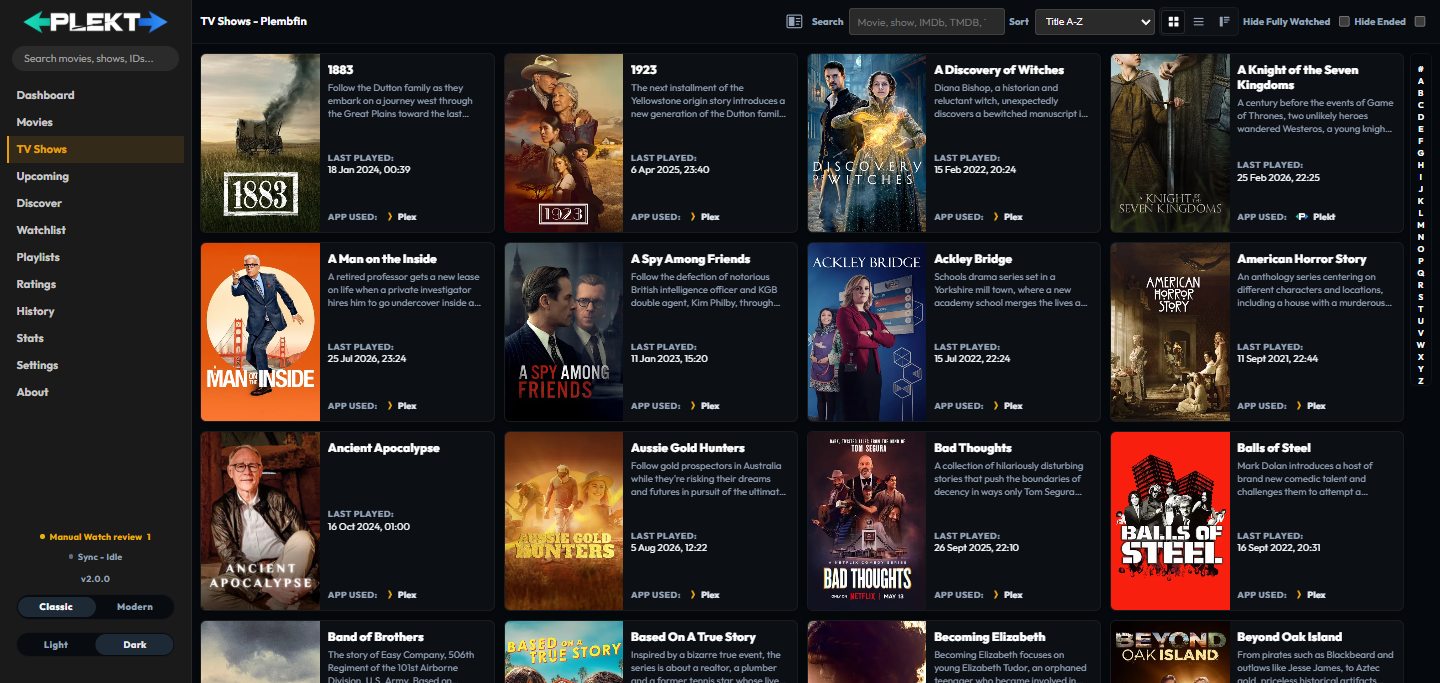
Task: Jump to letter S in the alphabet index
Action: coord(1420,297)
